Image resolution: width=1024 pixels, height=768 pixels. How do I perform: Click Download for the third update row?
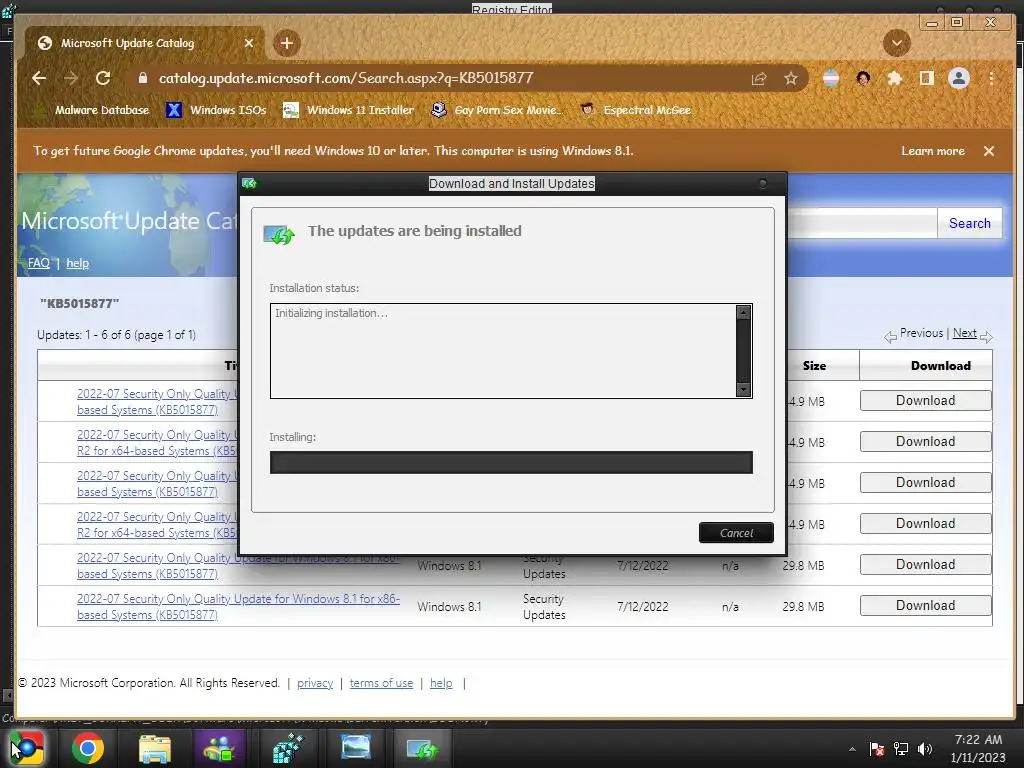point(925,483)
